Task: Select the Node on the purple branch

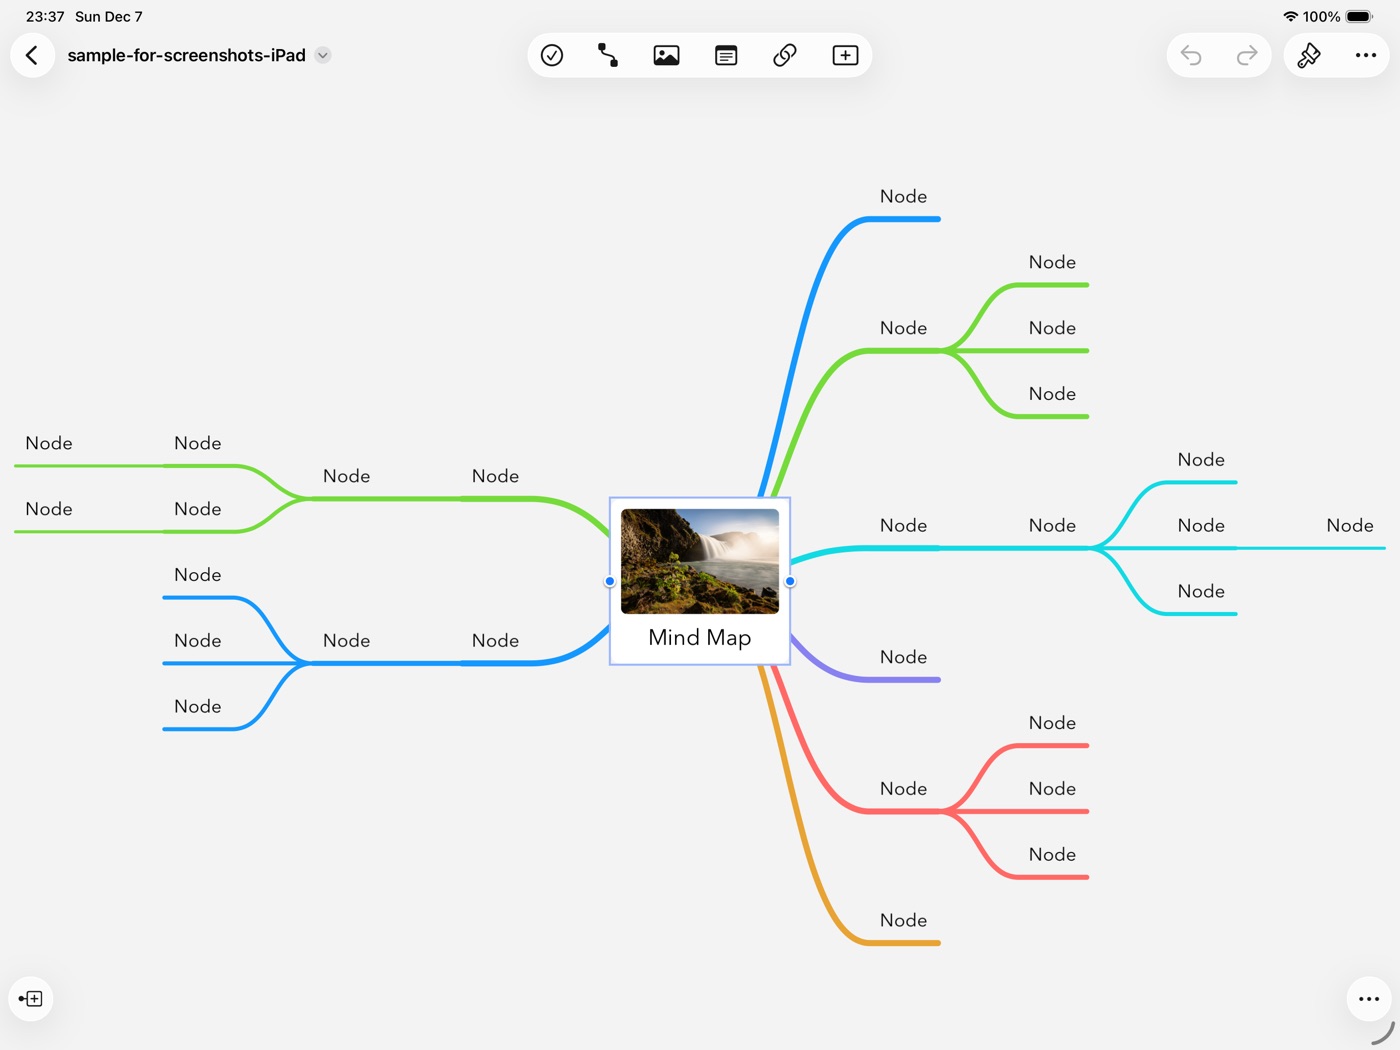Action: pos(903,657)
